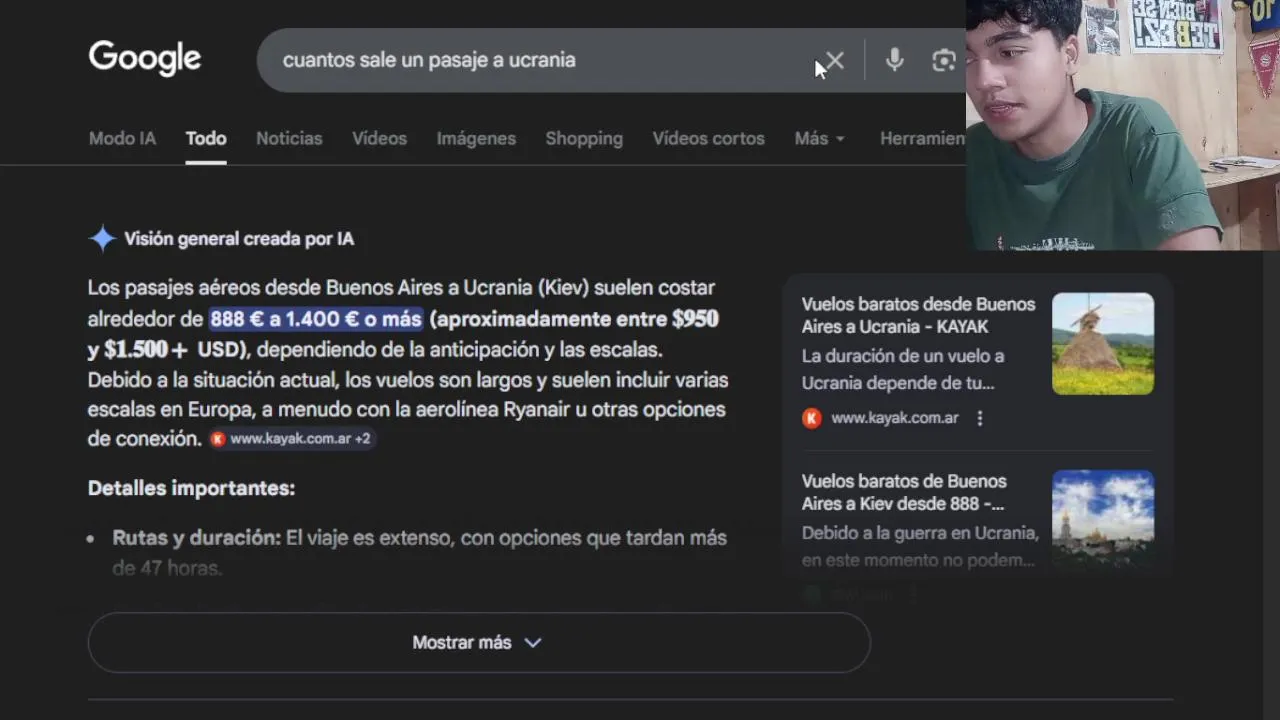
Task: Open the Noticias tab
Action: coord(289,139)
